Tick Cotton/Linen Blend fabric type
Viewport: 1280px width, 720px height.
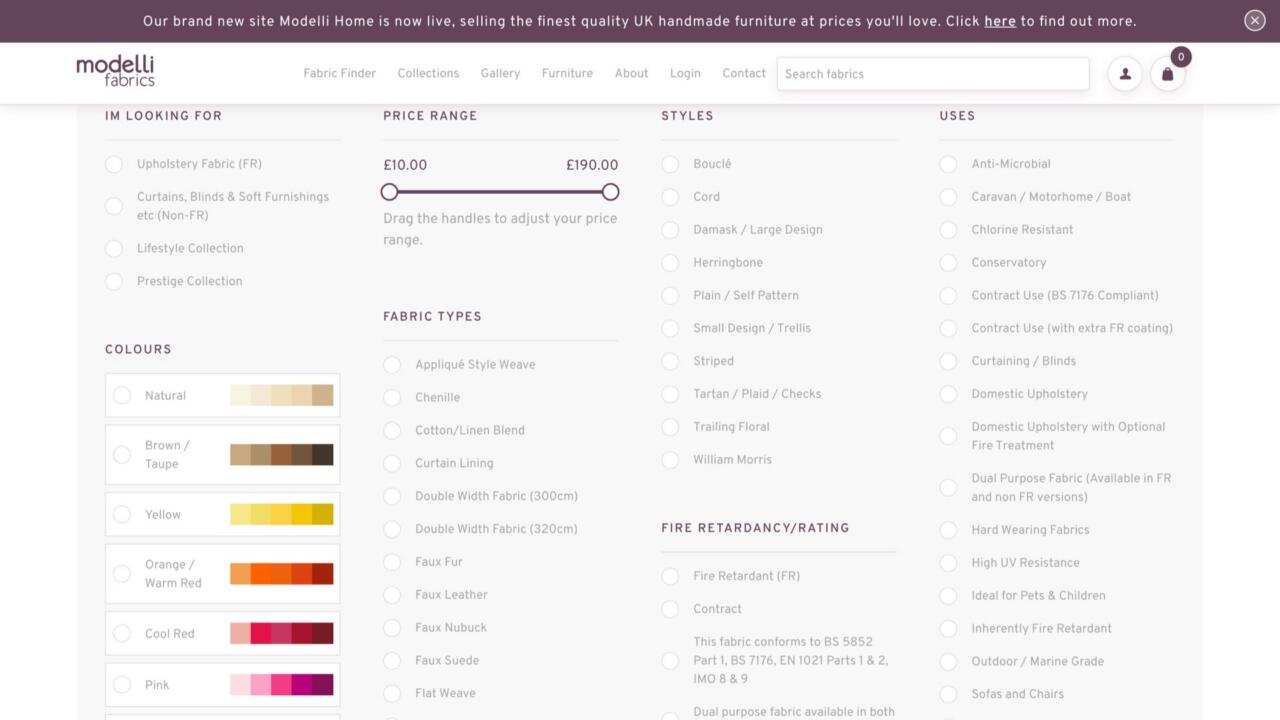click(x=392, y=431)
